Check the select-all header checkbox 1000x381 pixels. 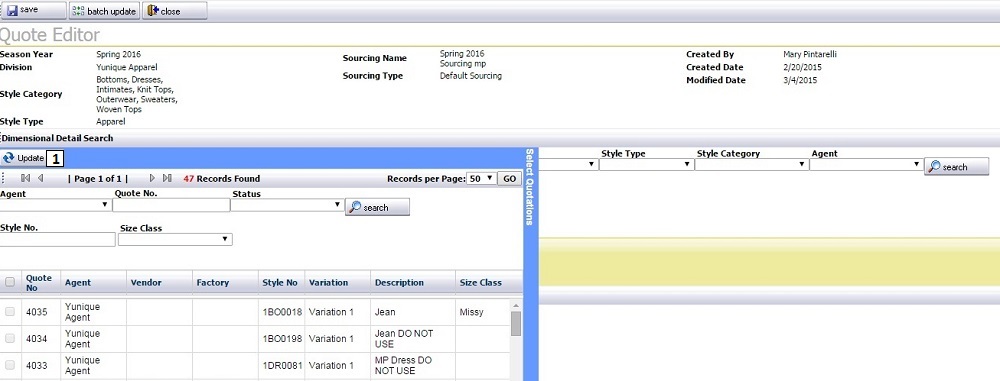[x=10, y=282]
